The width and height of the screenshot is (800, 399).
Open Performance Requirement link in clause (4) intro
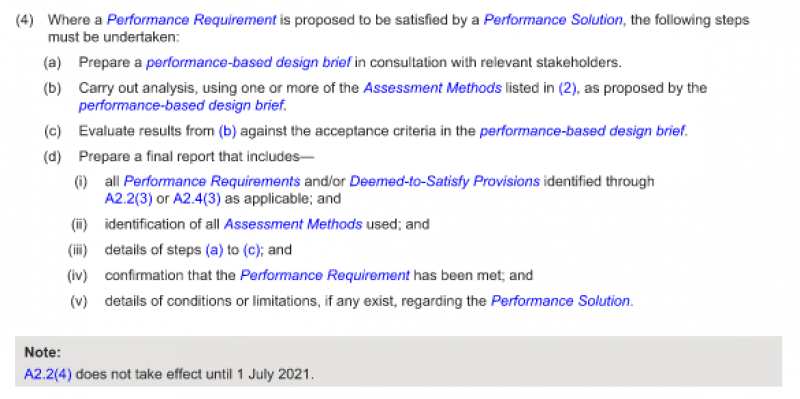pos(191,20)
